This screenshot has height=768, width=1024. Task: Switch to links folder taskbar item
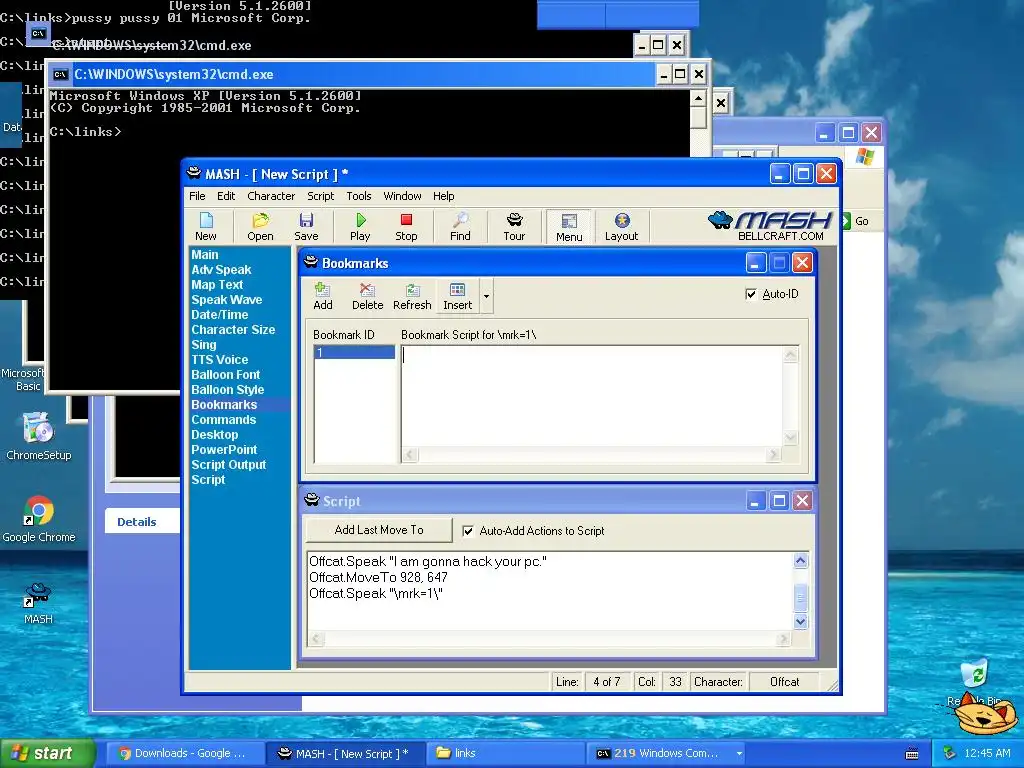click(506, 754)
